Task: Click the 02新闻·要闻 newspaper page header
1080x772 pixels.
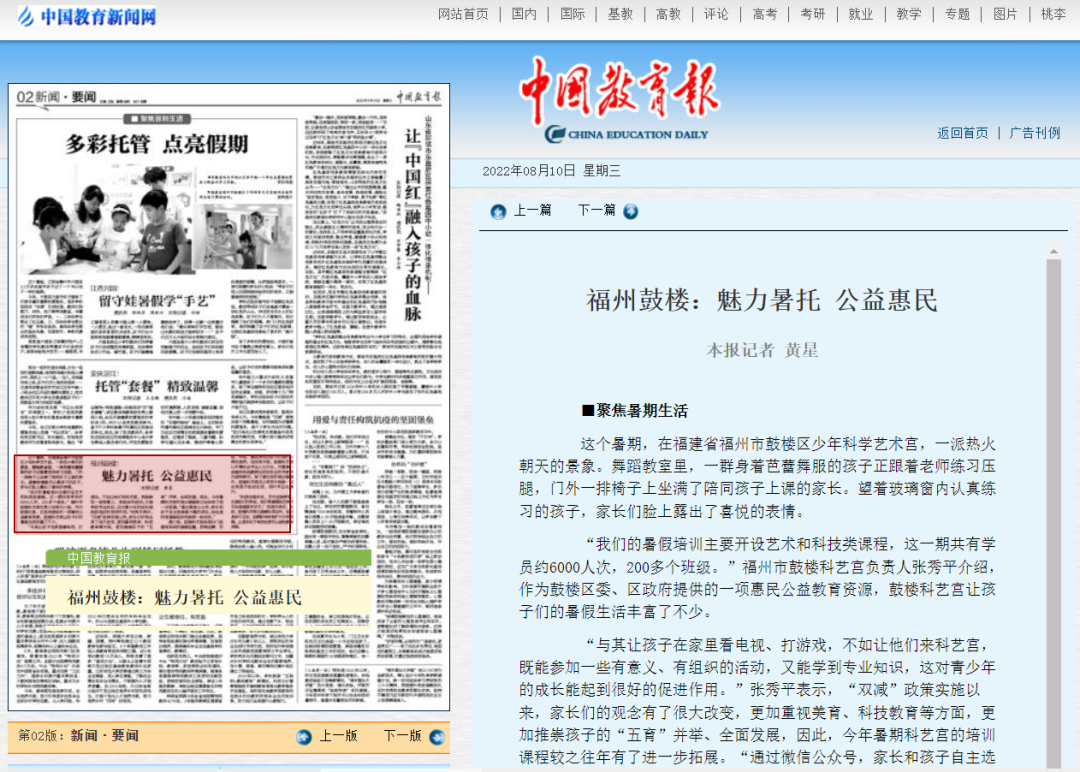Action: [56, 97]
